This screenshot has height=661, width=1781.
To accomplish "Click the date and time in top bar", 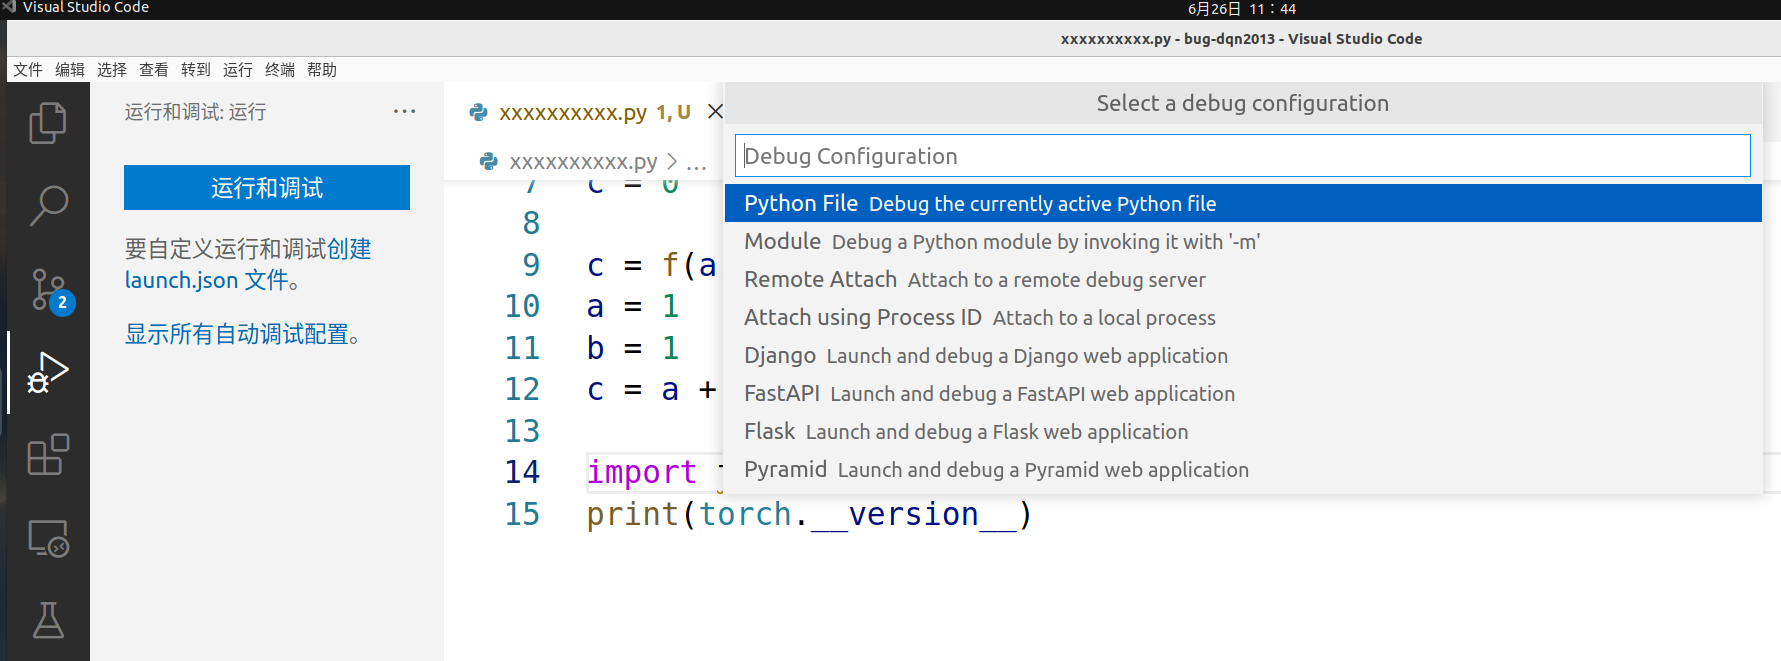I will click(x=1241, y=9).
